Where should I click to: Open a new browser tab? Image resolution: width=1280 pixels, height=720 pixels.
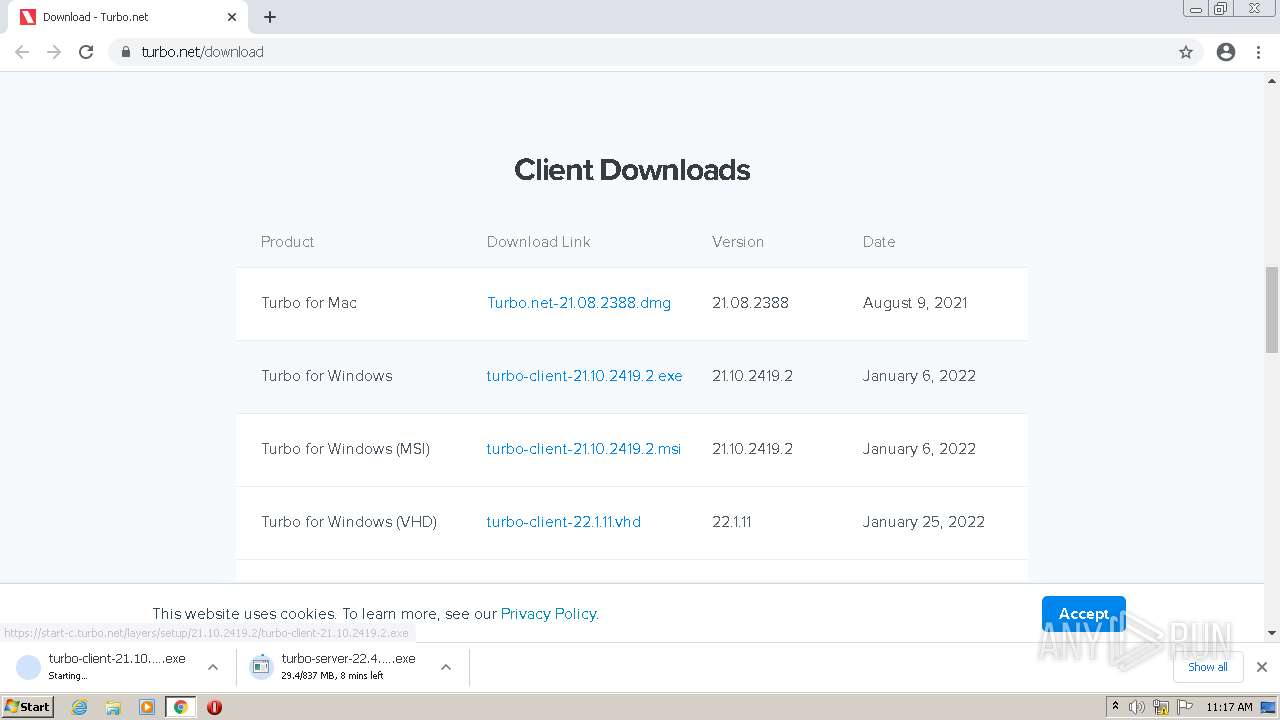coord(270,17)
